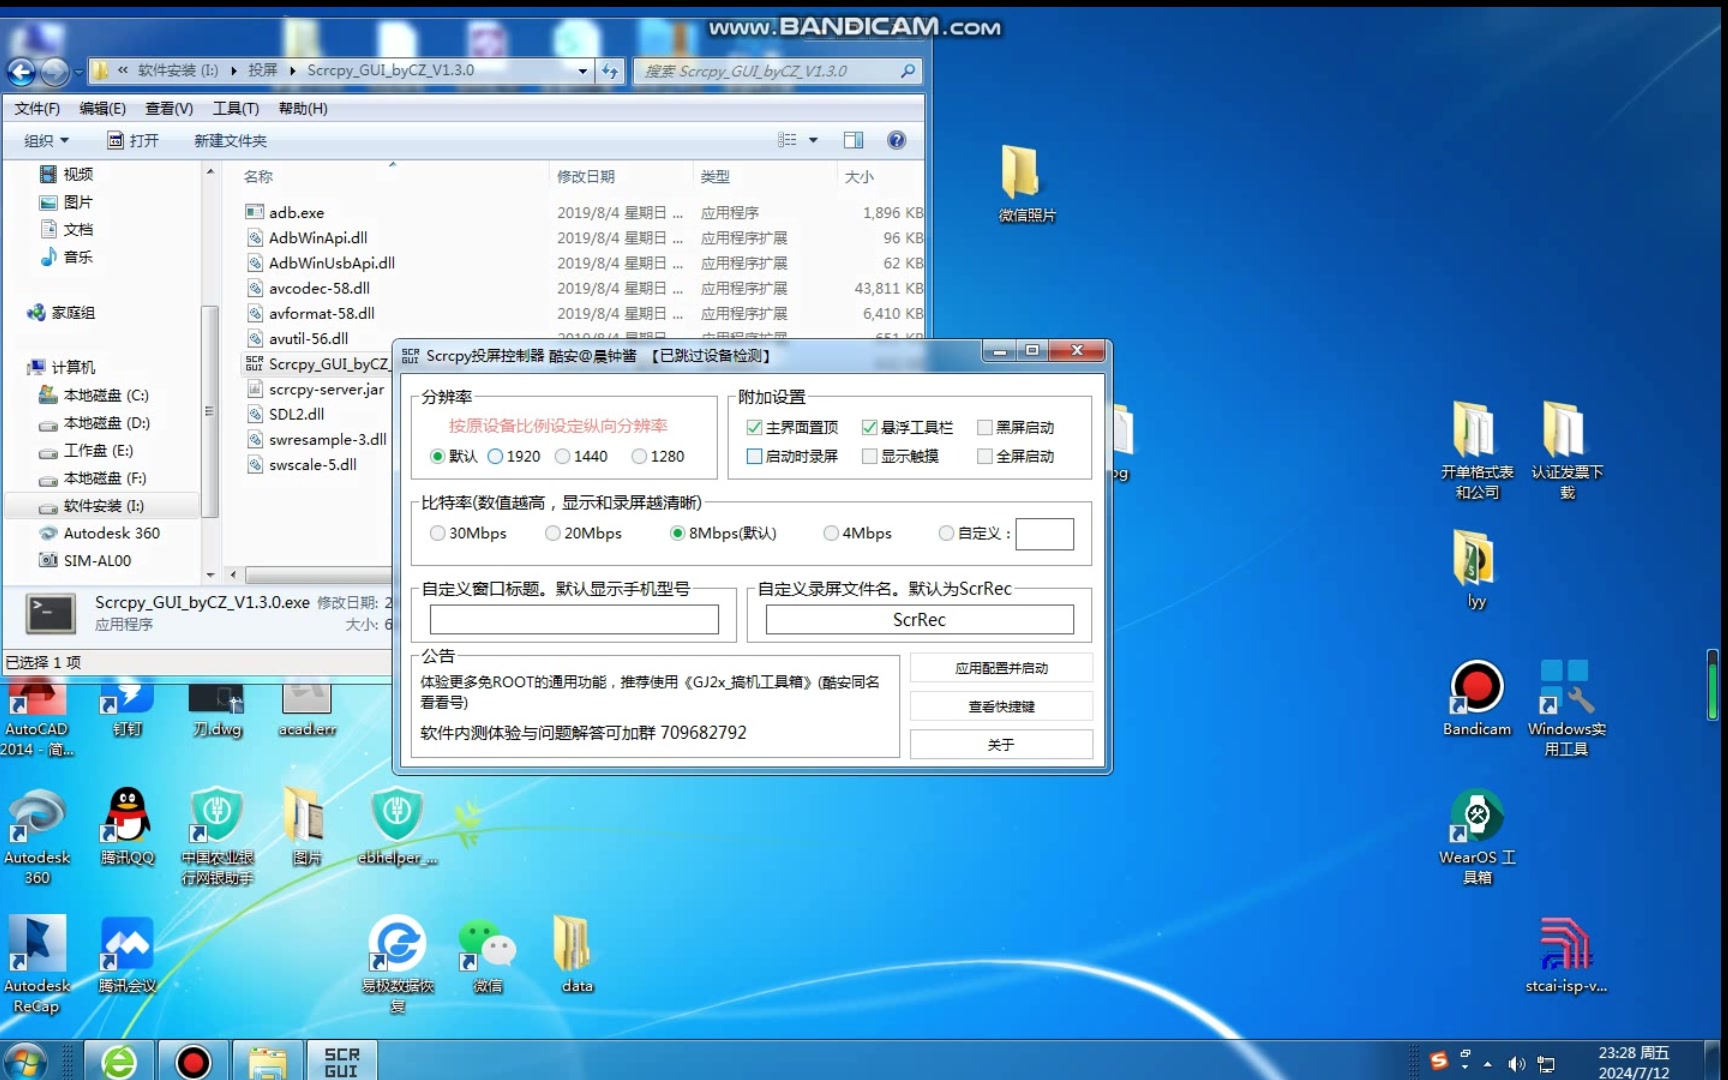Click 打开 in the Explorer toolbar

133,140
